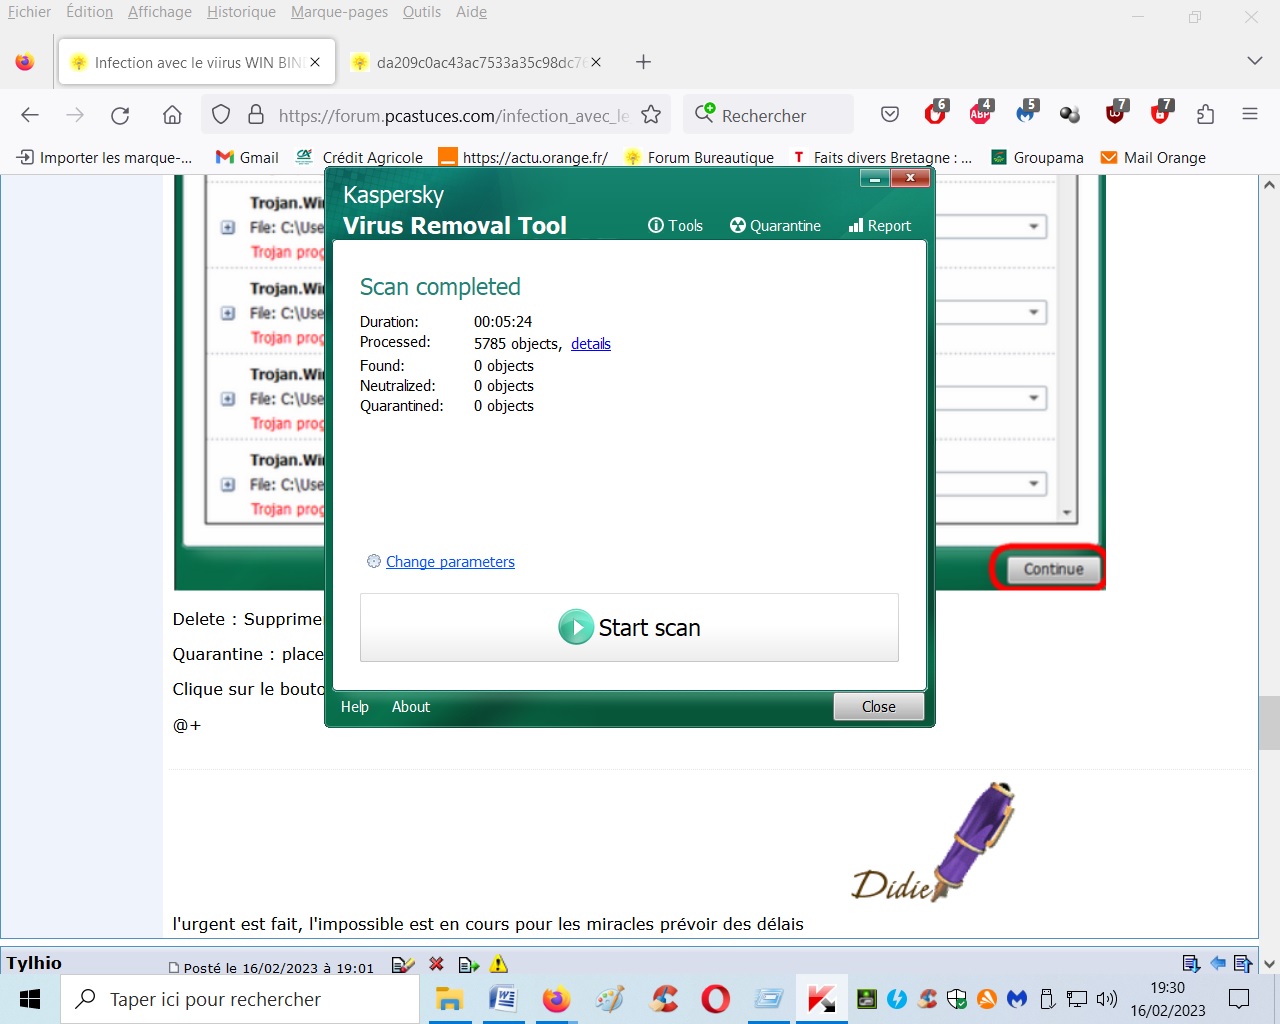
Task: Open the dark red shield extension badge 7
Action: click(x=1115, y=113)
